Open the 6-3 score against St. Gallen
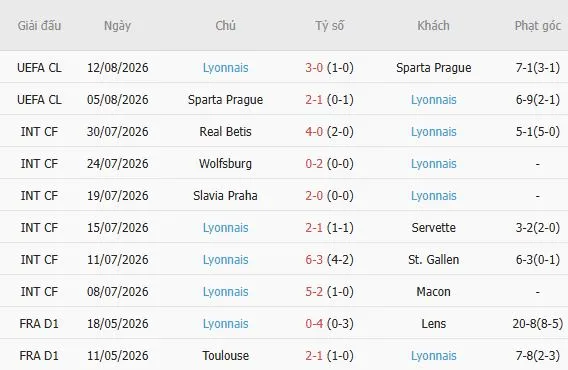 point(314,259)
